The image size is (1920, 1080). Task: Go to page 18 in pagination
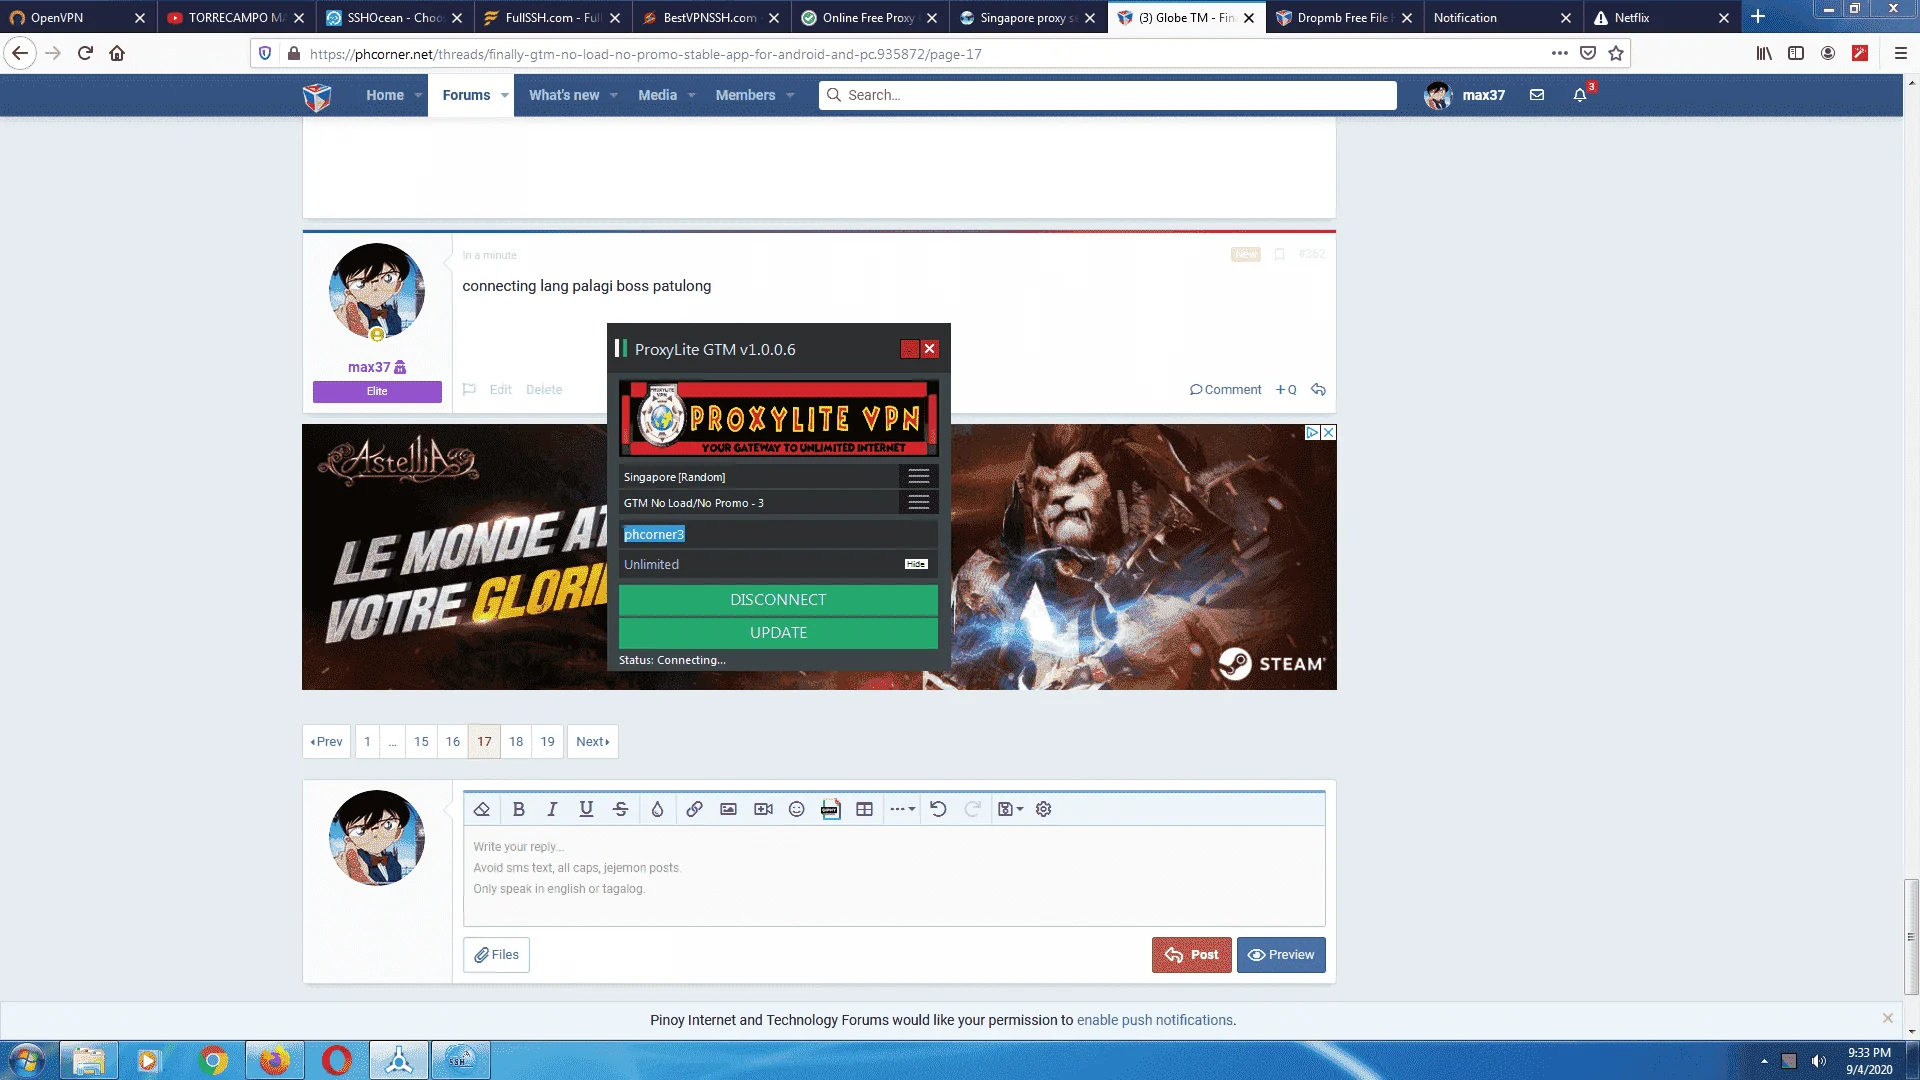pos(516,741)
